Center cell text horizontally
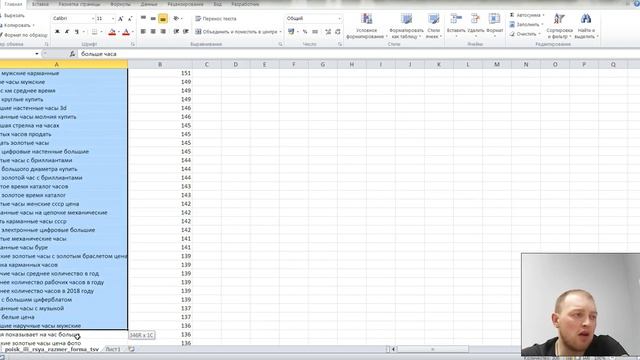This screenshot has height=360, width=640. [153, 31]
